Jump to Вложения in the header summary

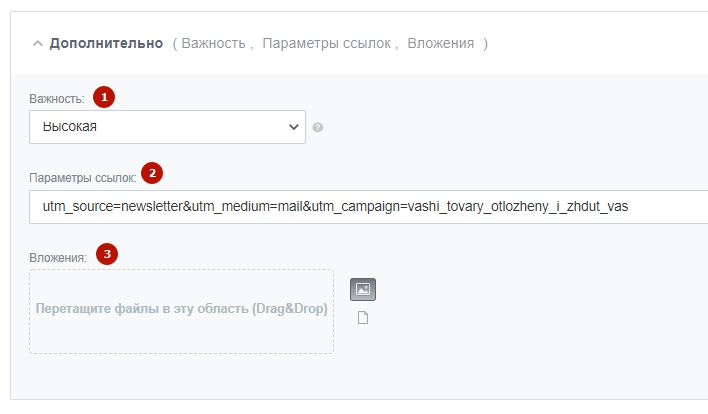[x=441, y=43]
